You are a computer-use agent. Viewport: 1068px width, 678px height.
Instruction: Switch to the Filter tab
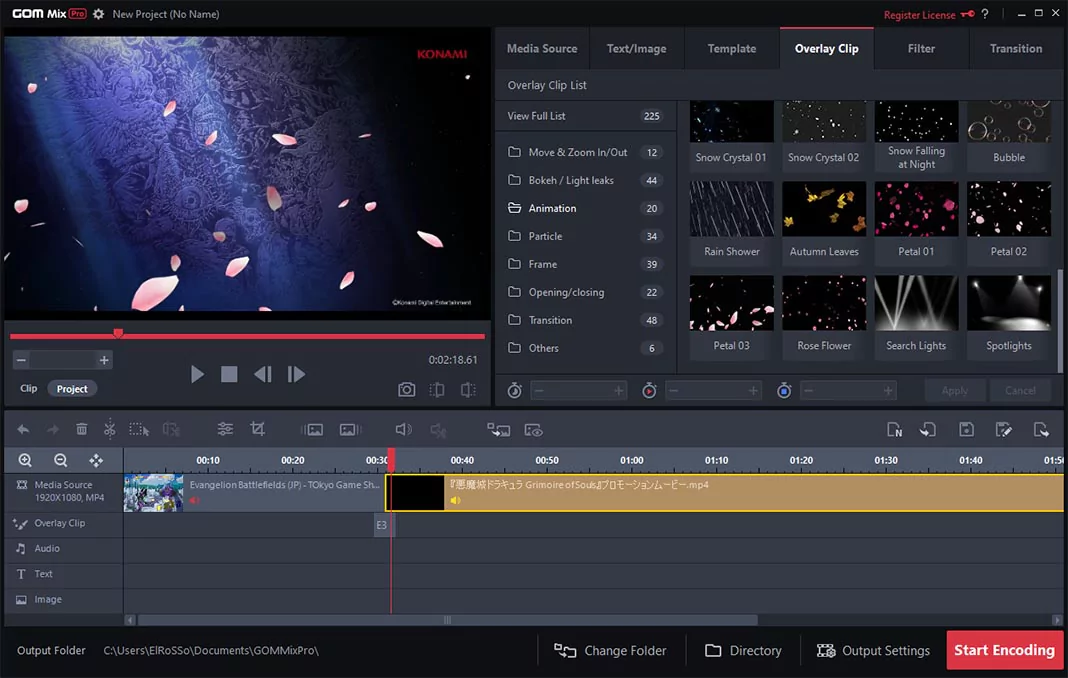920,48
